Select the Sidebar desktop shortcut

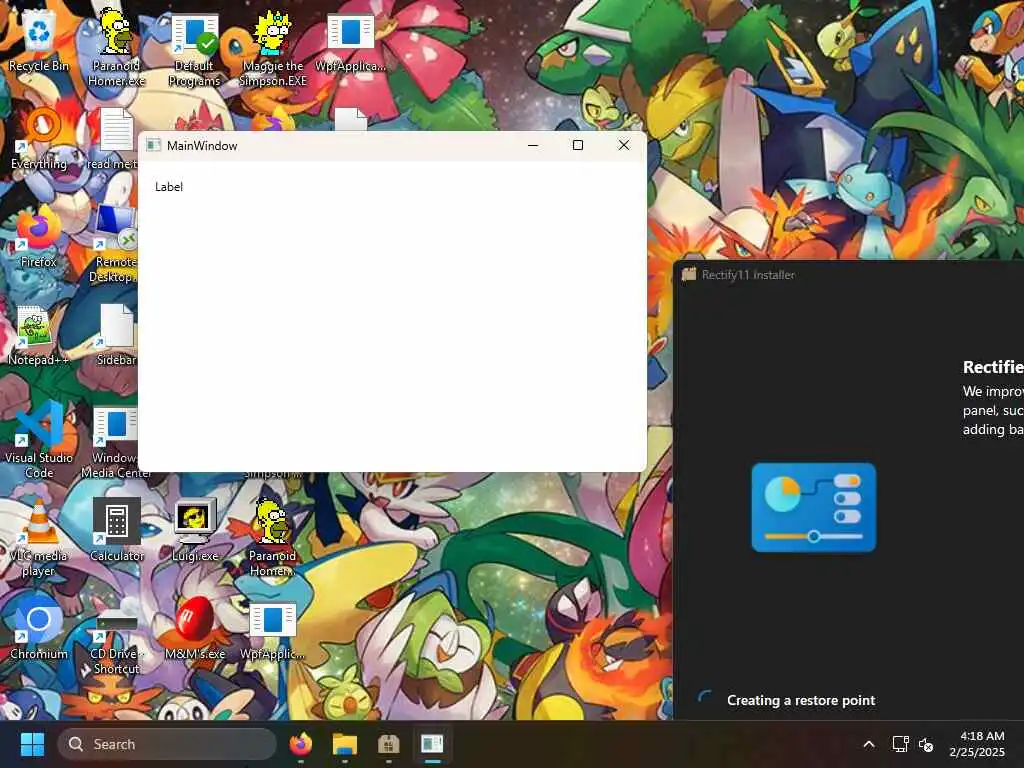click(x=116, y=335)
